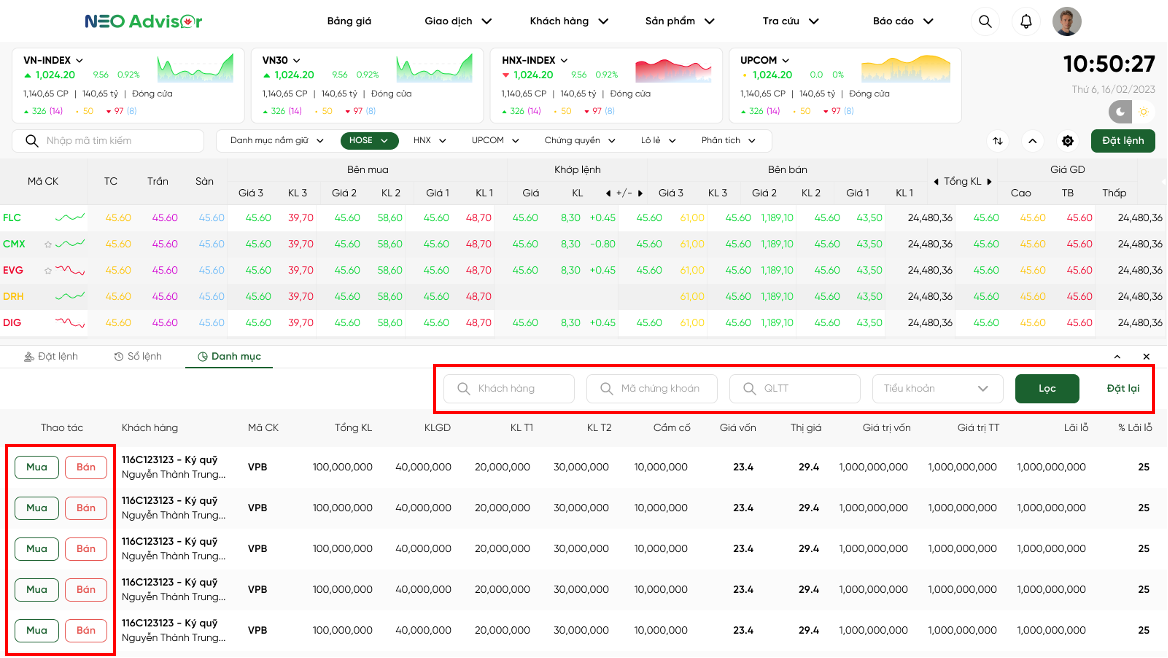Open notifications bell icon
The width and height of the screenshot is (1168, 658).
pyautogui.click(x=1026, y=21)
